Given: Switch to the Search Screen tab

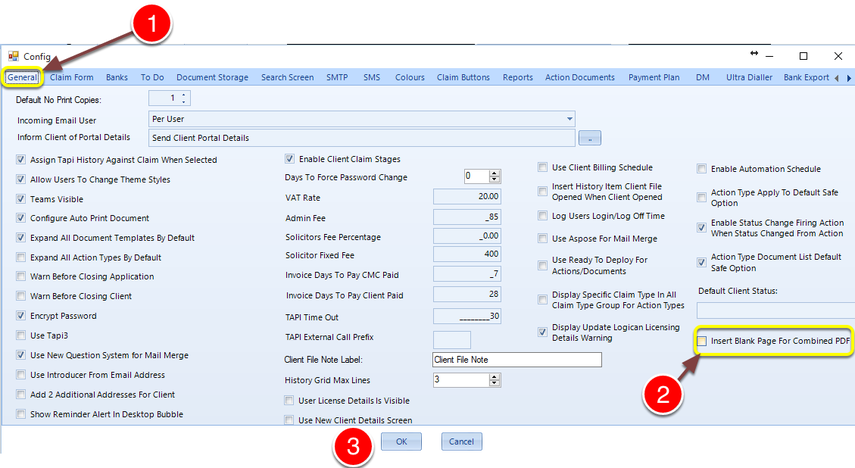Looking at the screenshot, I should pos(287,77).
